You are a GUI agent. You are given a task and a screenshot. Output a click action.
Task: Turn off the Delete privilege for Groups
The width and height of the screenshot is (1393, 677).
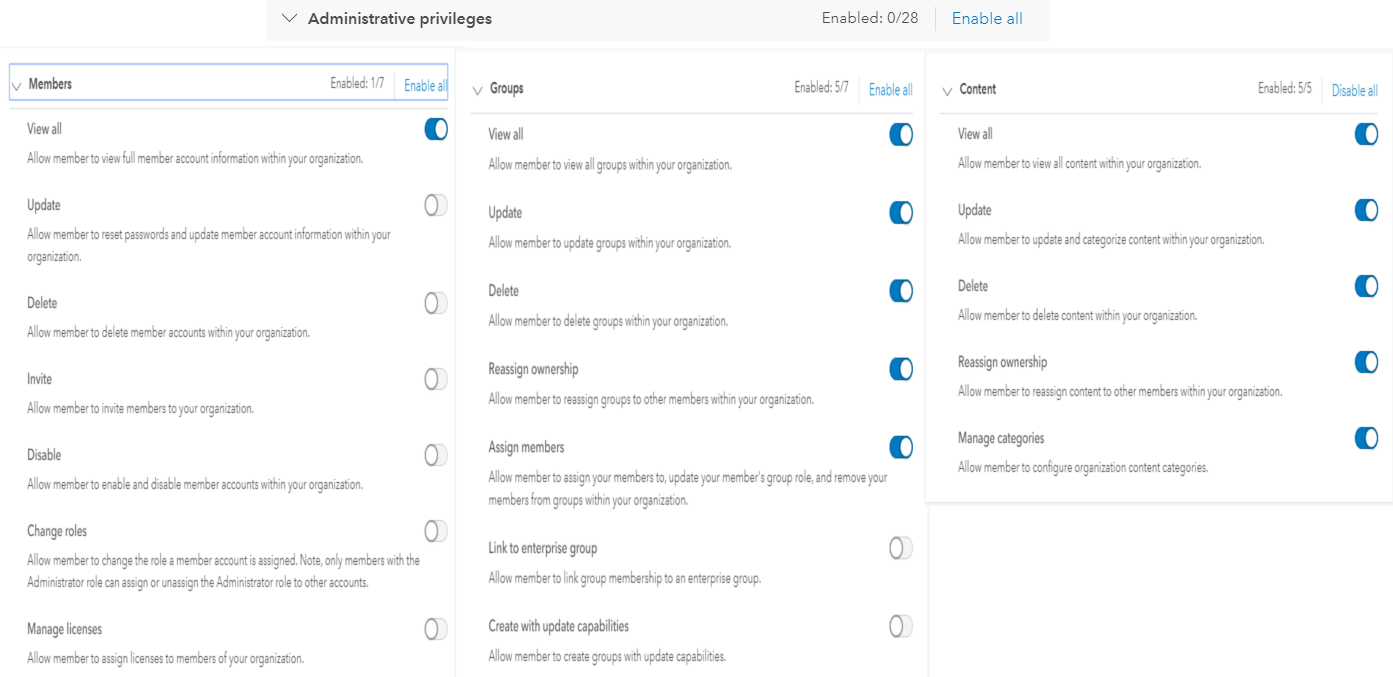899,290
